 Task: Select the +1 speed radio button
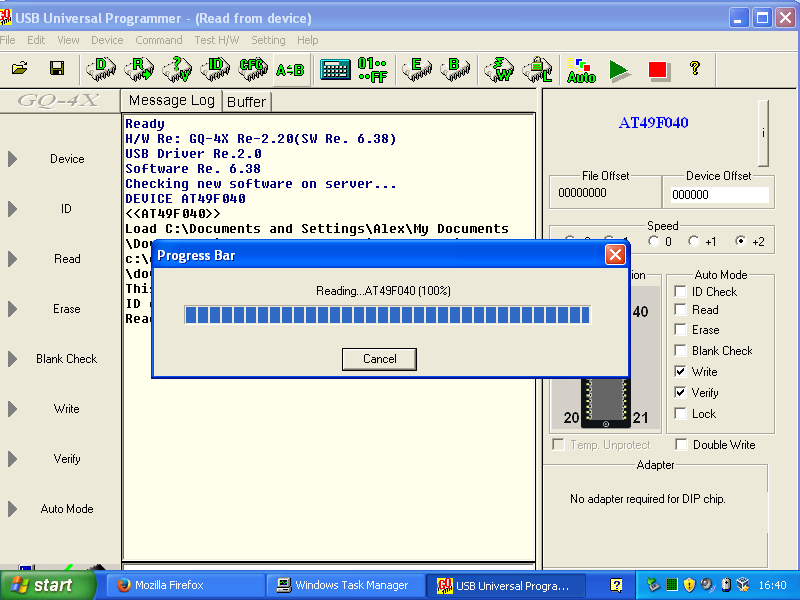tap(696, 241)
